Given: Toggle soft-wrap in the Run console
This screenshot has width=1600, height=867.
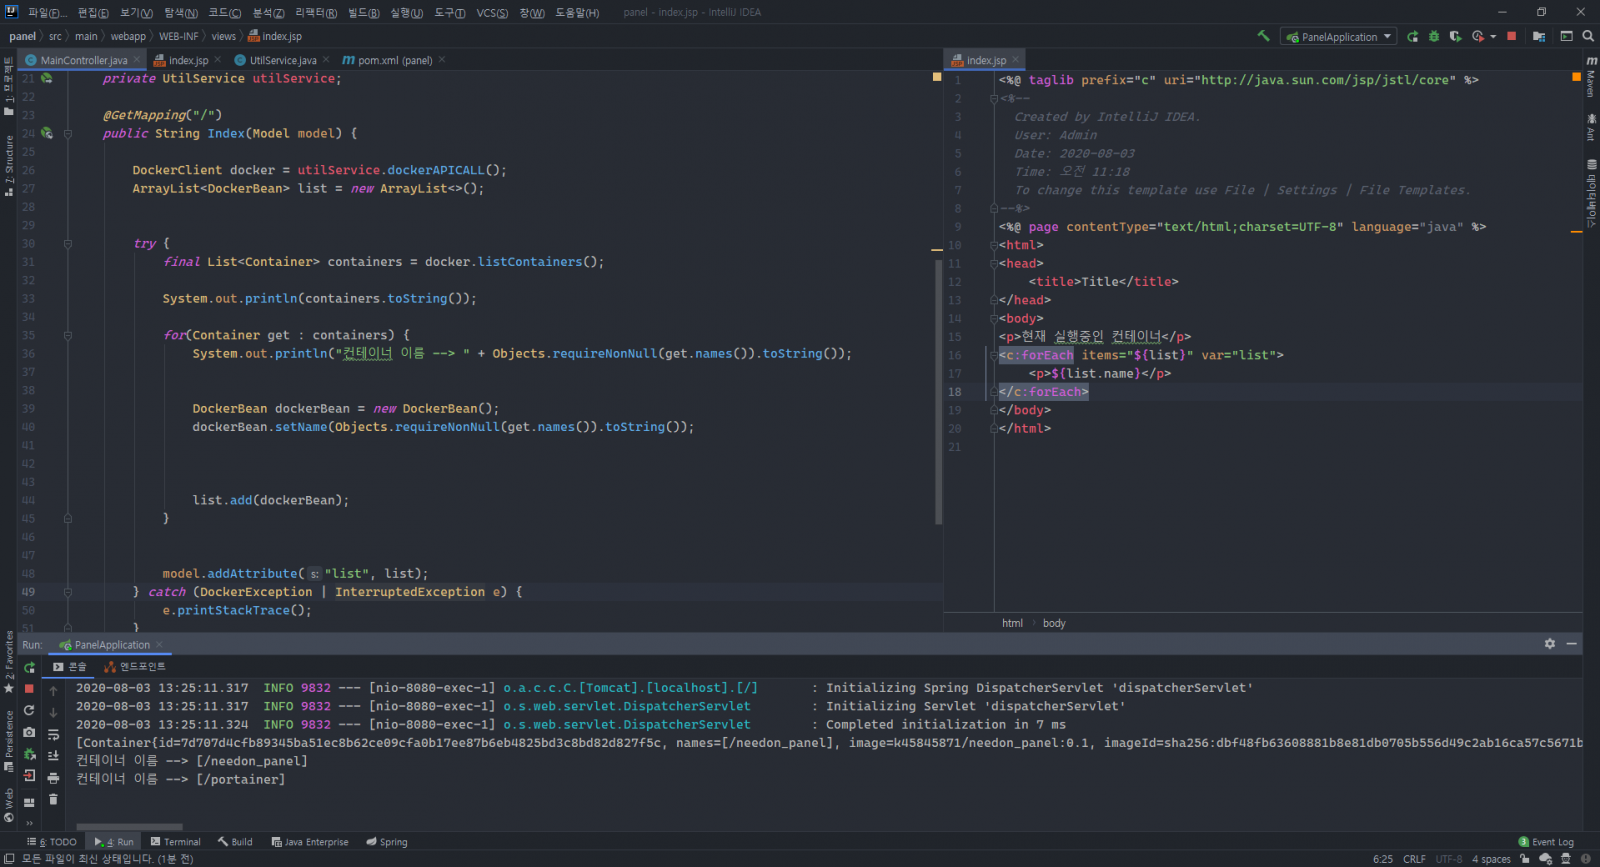Looking at the screenshot, I should (54, 734).
